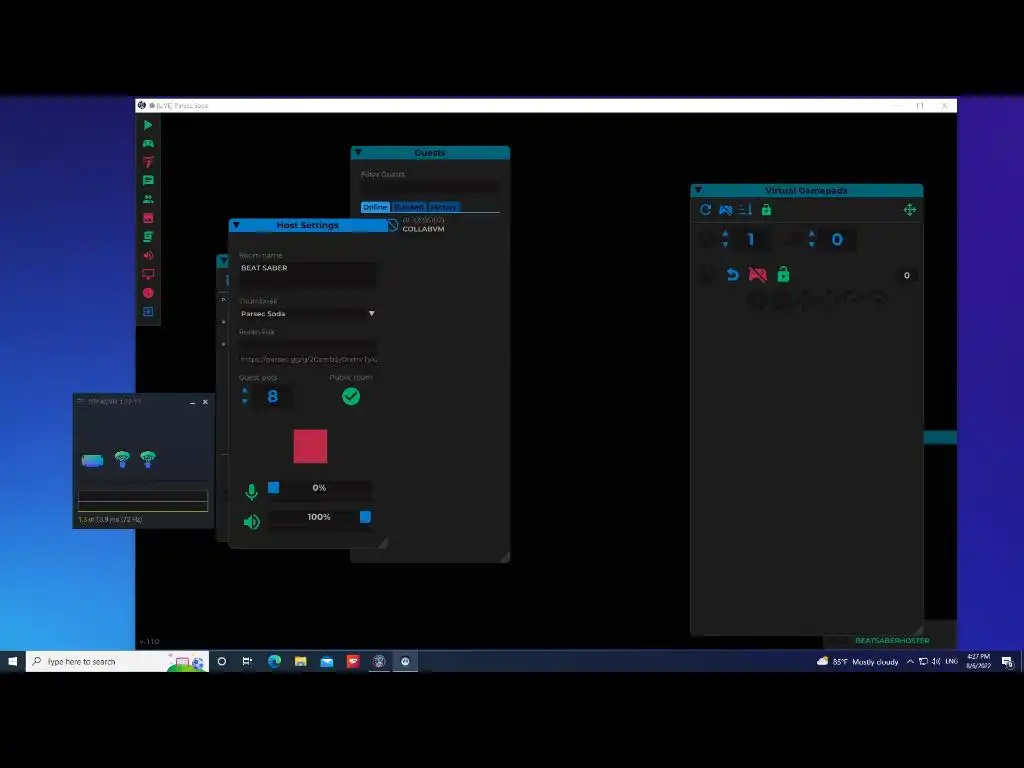Collapse the Guests panel
The height and width of the screenshot is (768, 1024).
pos(358,153)
